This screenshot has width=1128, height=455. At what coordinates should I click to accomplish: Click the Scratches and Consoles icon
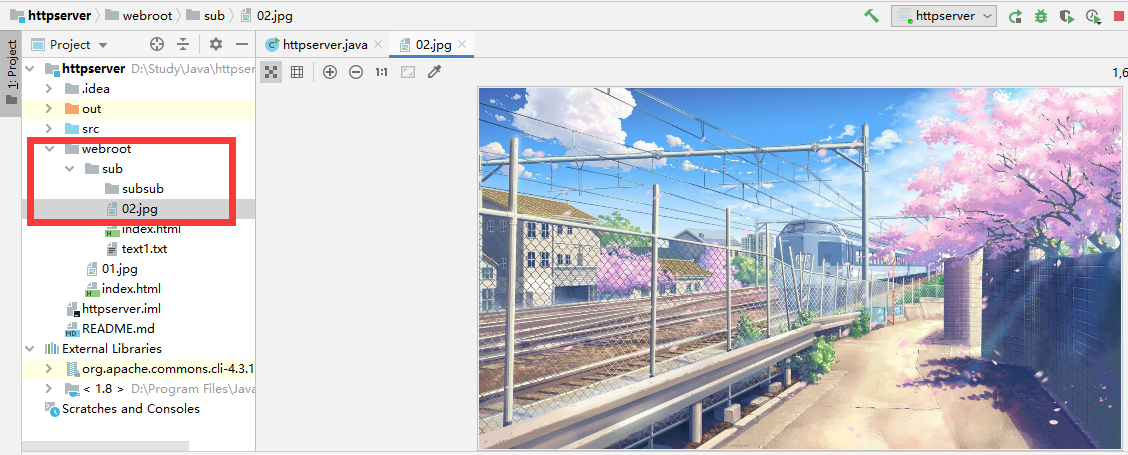click(52, 408)
